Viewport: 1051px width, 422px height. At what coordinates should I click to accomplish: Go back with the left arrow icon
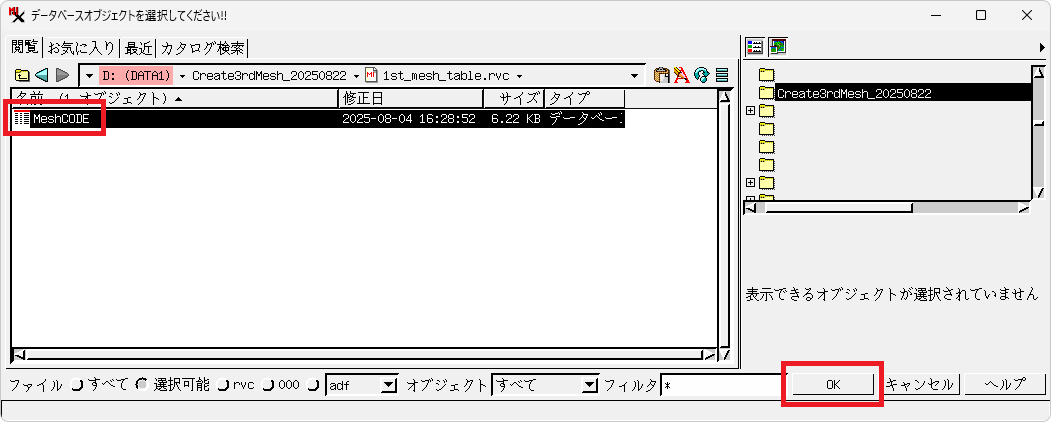point(41,75)
